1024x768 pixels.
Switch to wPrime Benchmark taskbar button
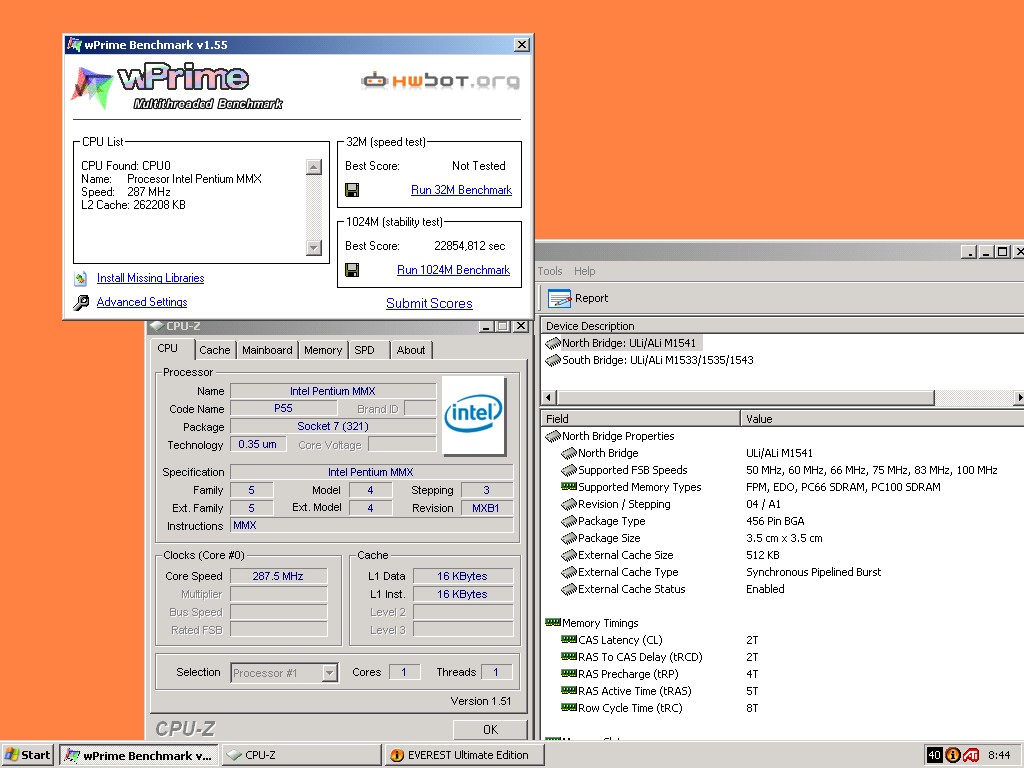[138, 755]
